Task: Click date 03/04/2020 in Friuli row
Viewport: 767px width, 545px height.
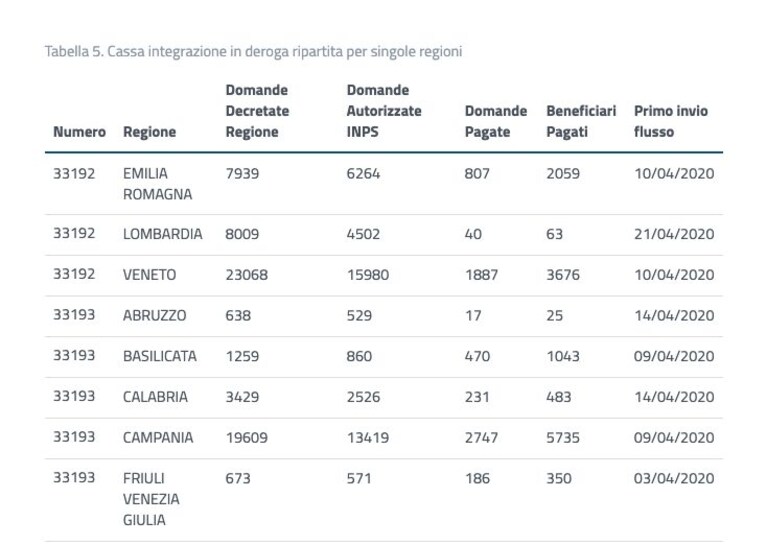Action: (674, 478)
